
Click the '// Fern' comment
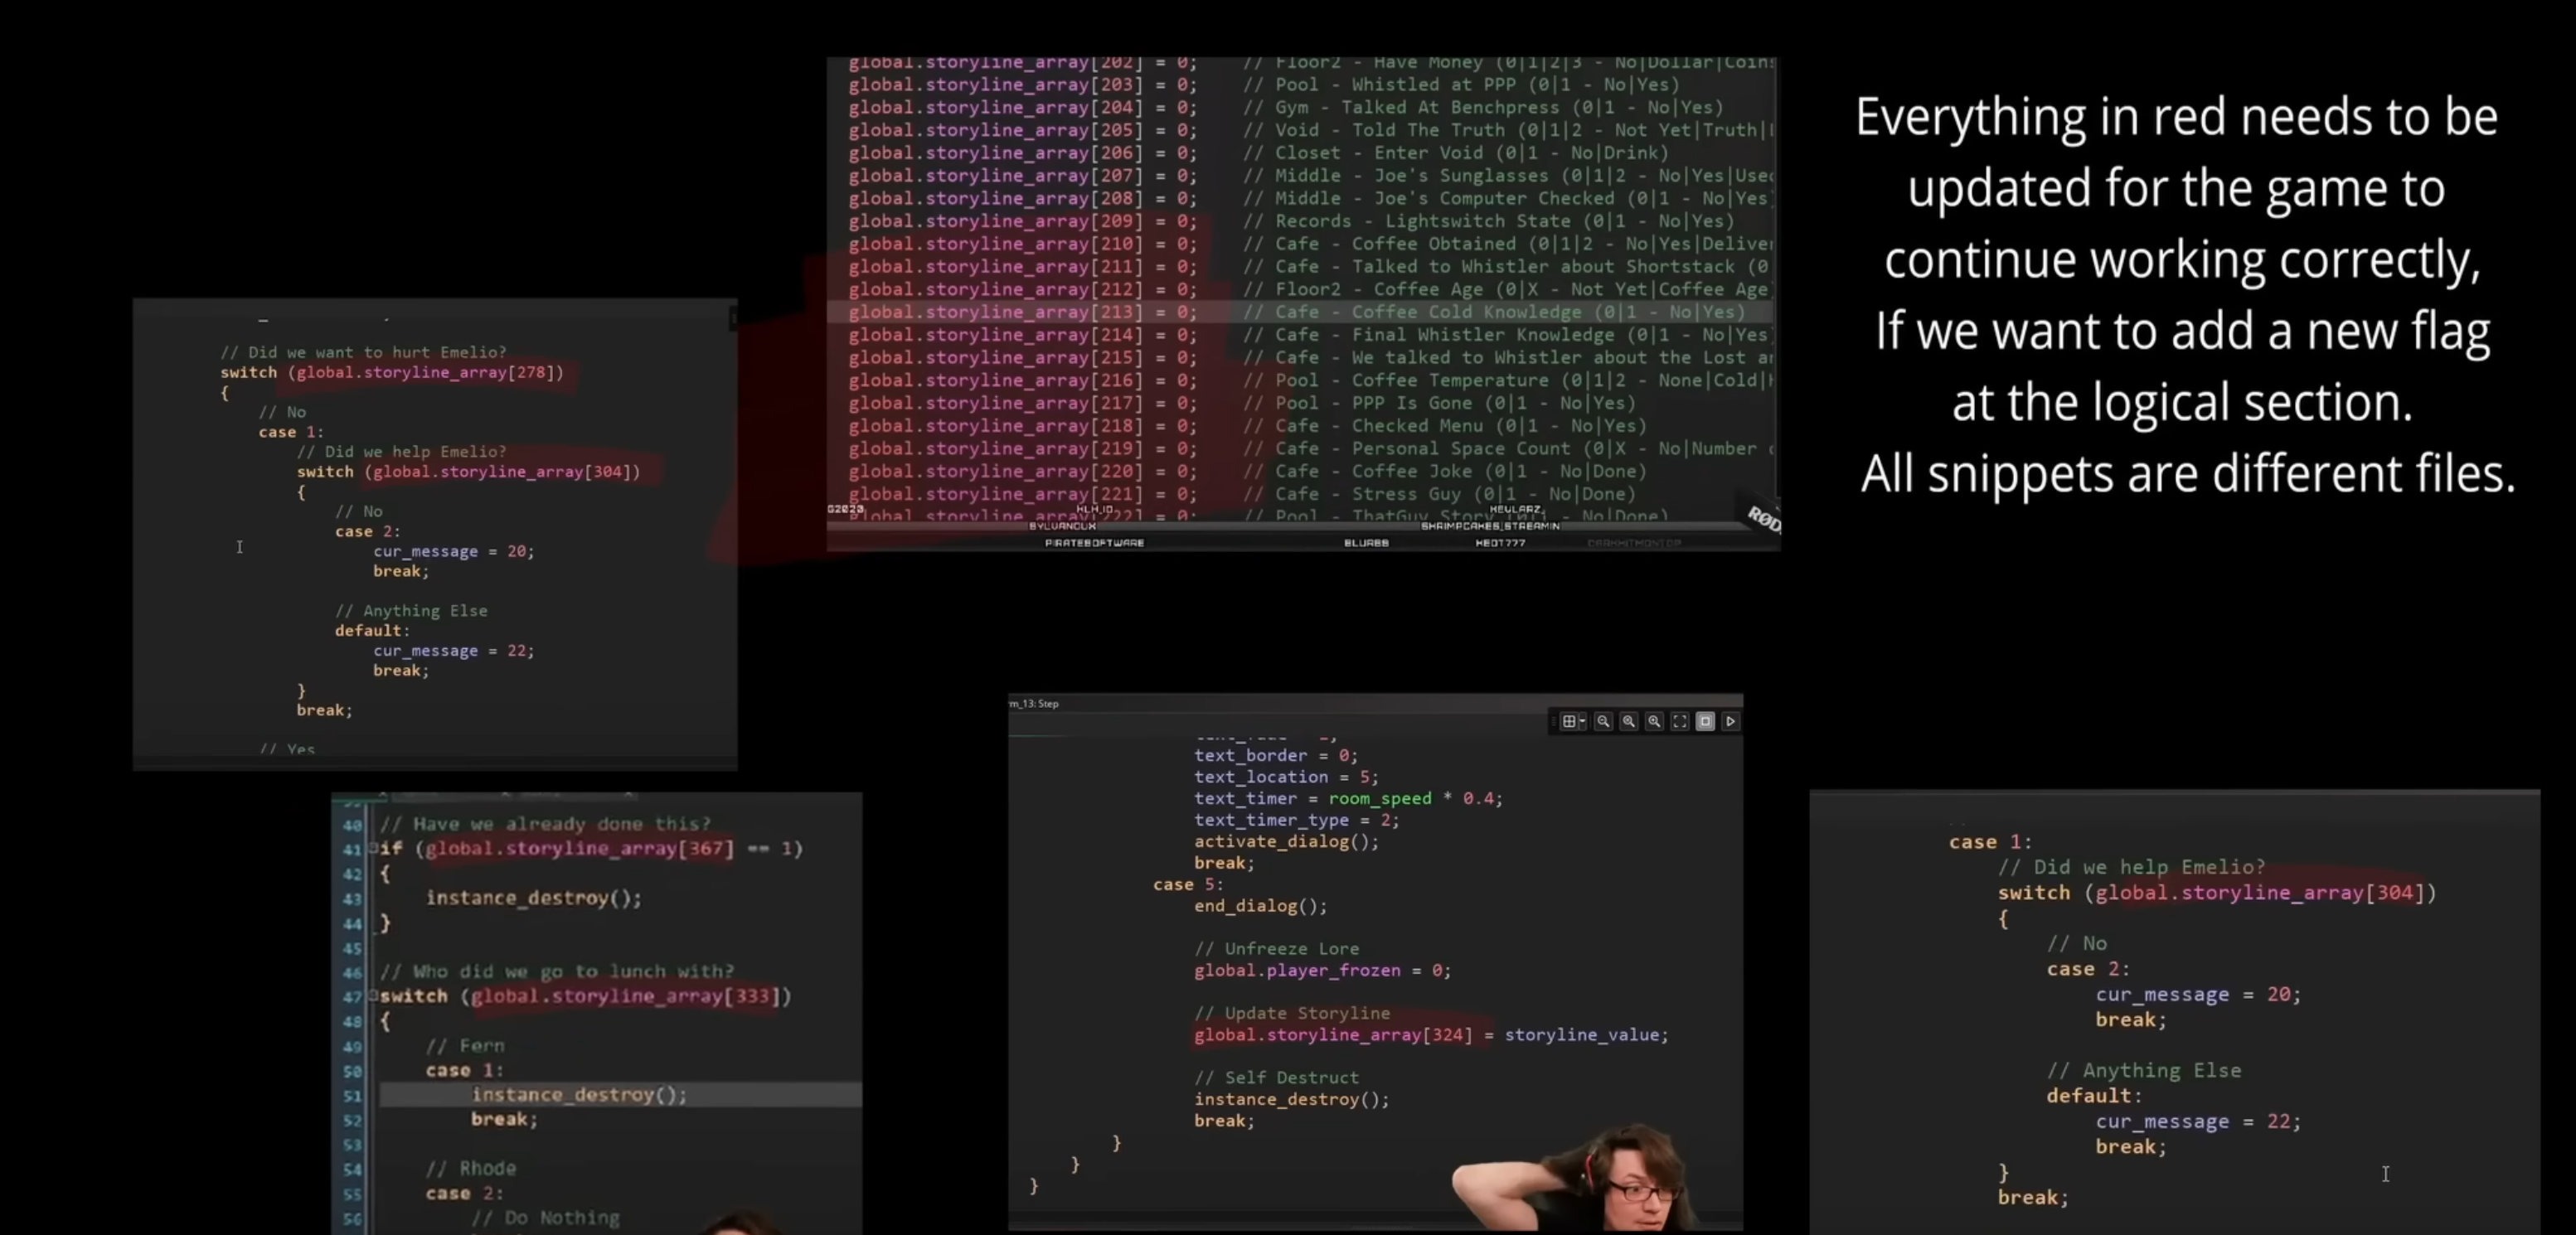click(x=465, y=1045)
